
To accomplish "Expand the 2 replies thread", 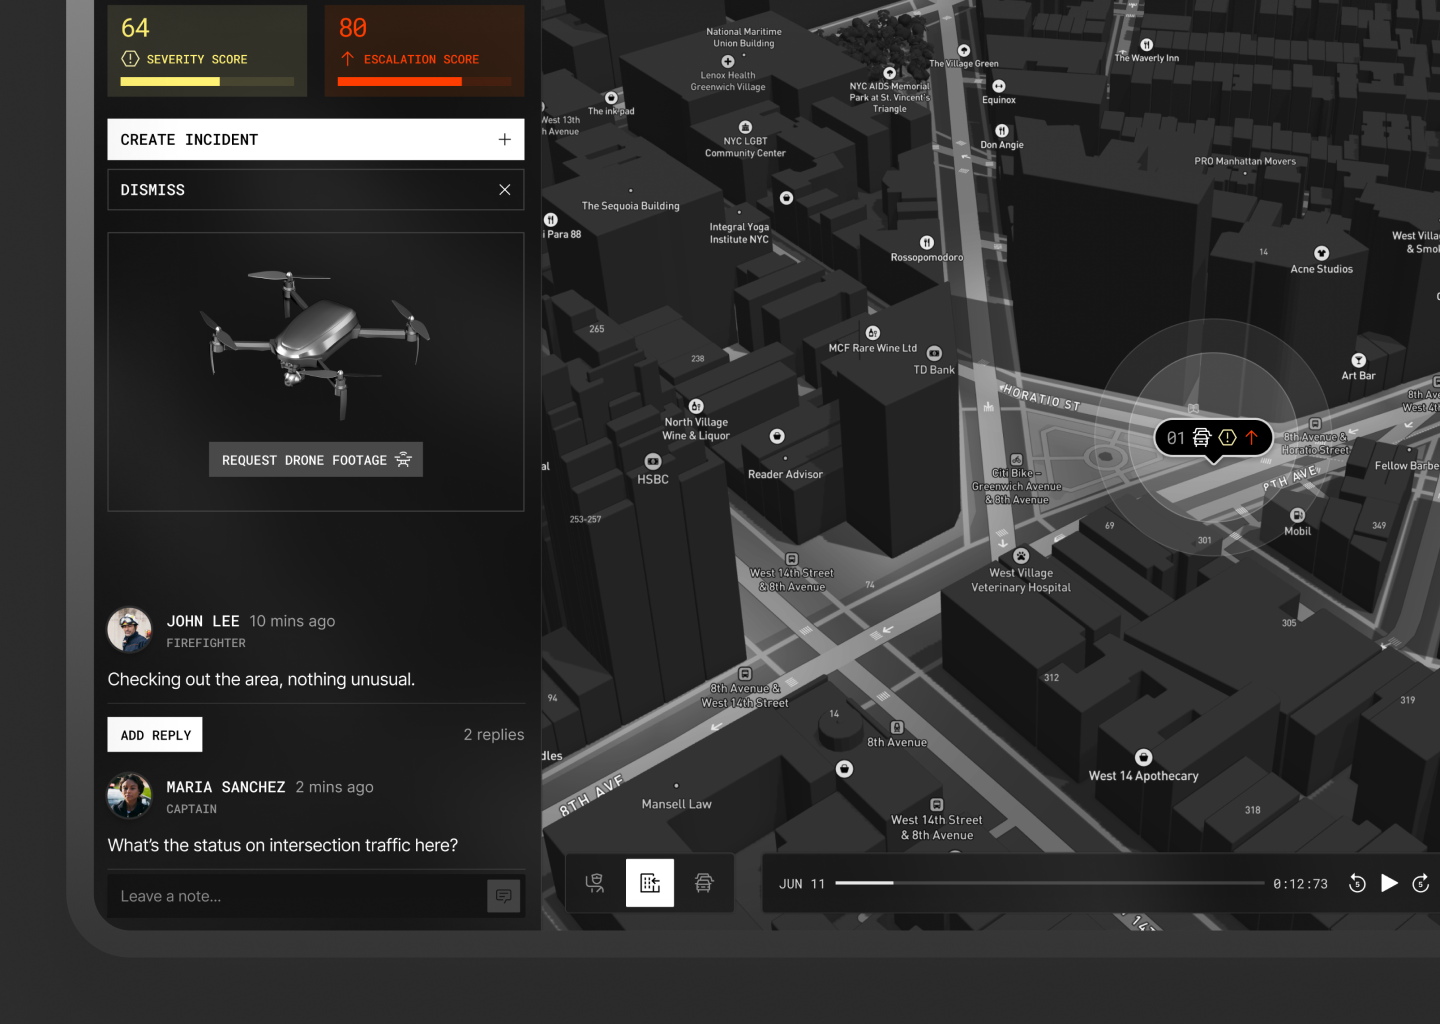I will click(493, 735).
